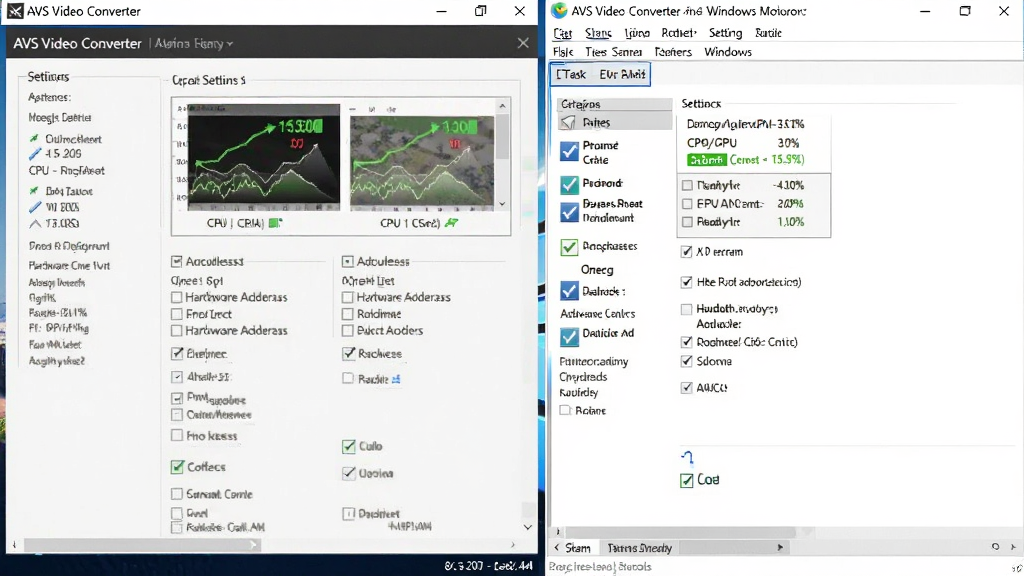Click the chart preview vertical scrollbar thumb
This screenshot has height=576, width=1024.
[x=502, y=136]
